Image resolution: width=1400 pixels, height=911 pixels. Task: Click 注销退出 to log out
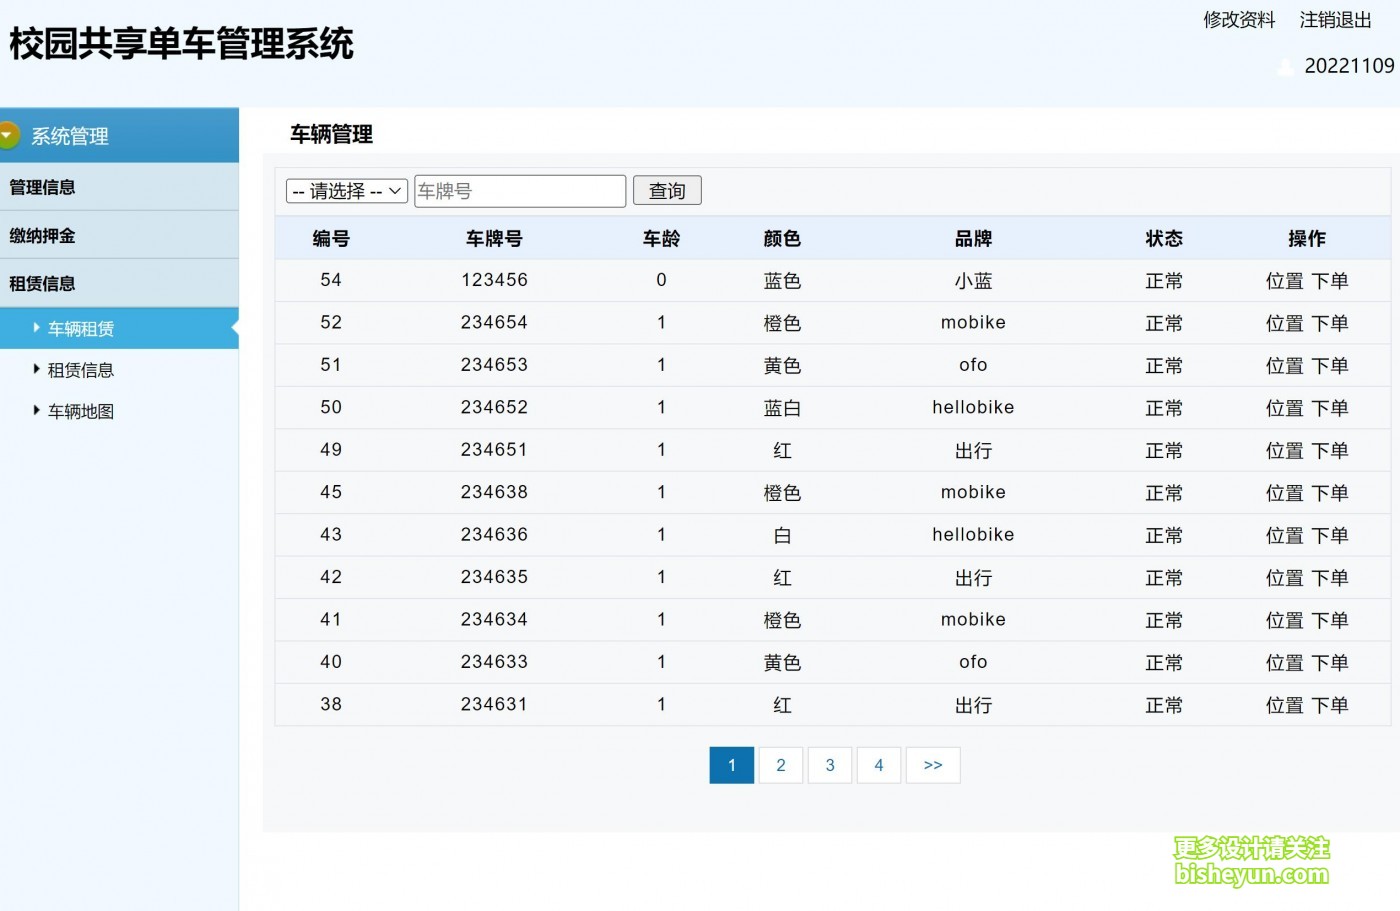[1335, 20]
